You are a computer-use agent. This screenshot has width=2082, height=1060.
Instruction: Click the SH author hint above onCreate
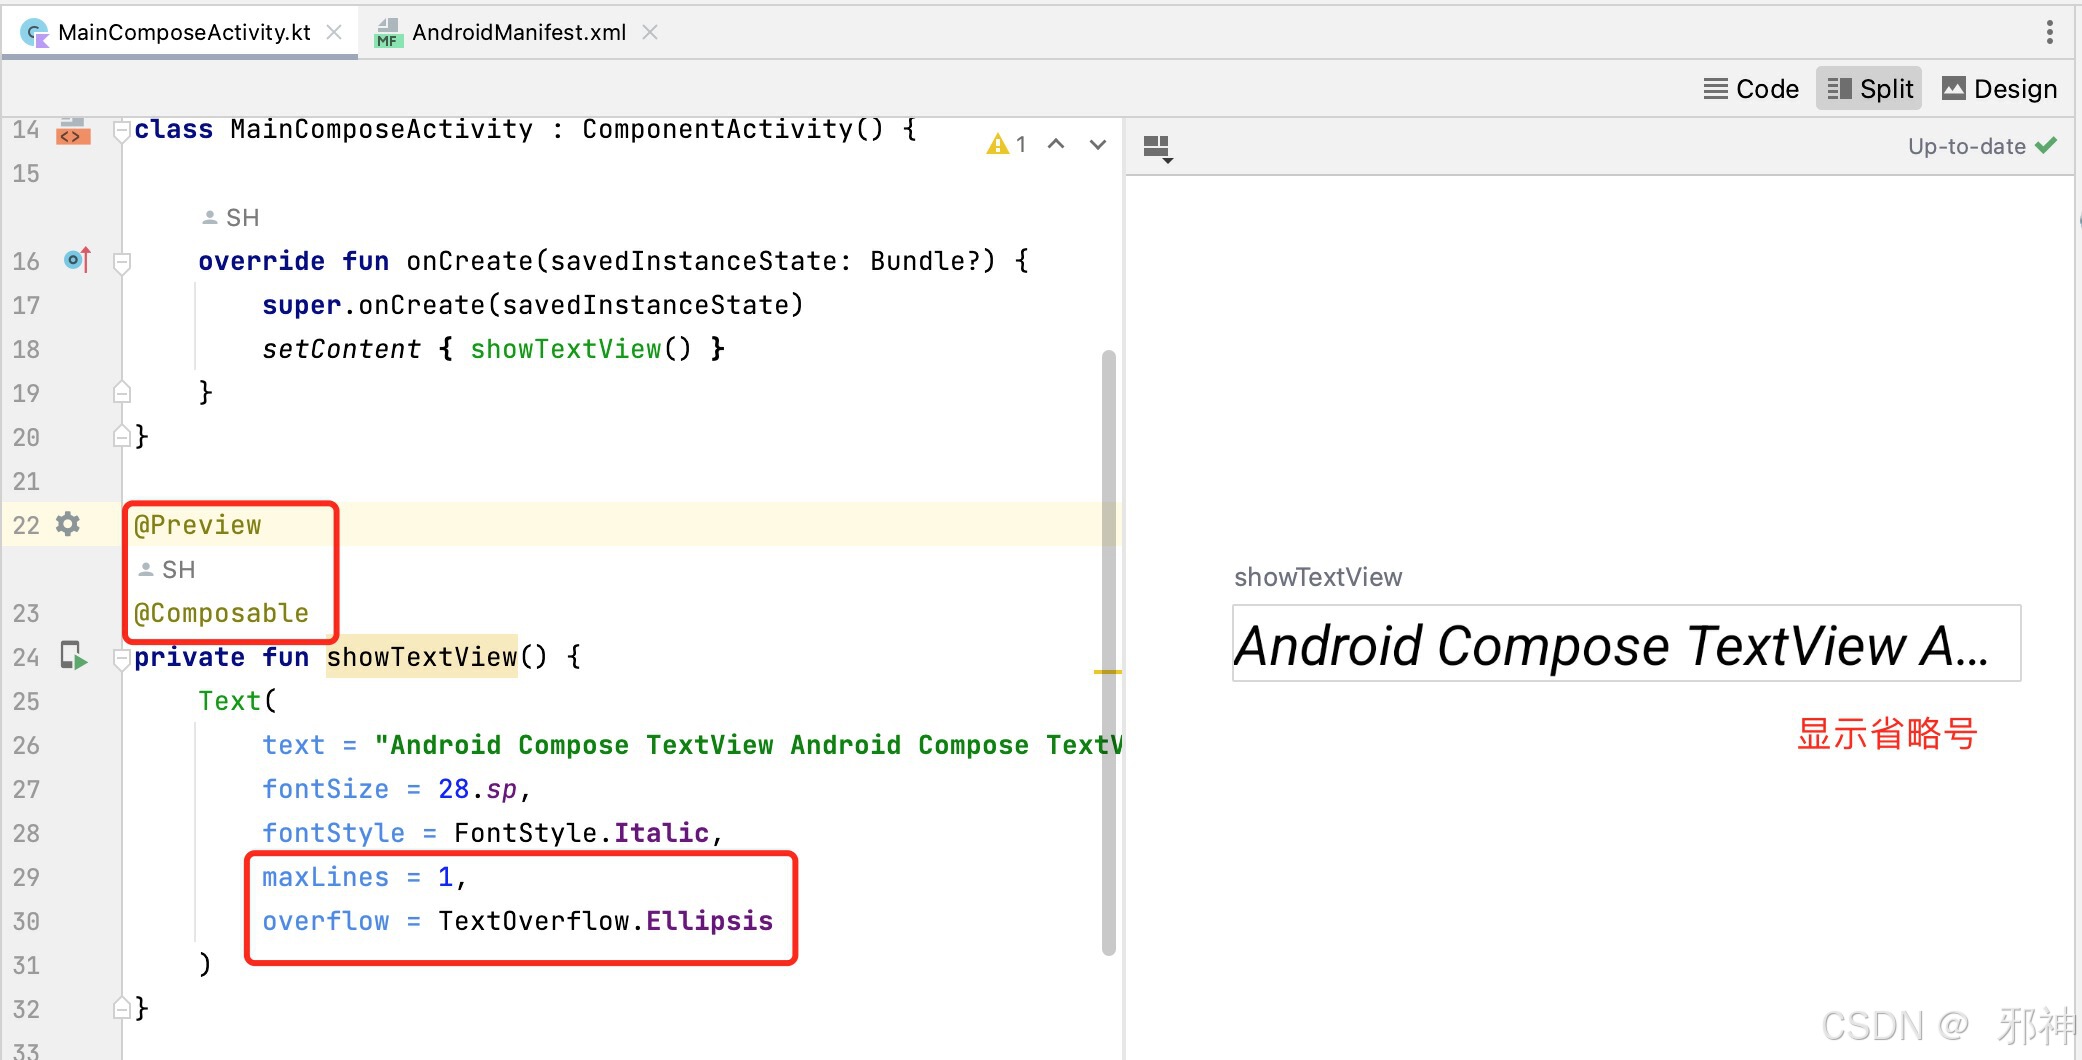(230, 217)
